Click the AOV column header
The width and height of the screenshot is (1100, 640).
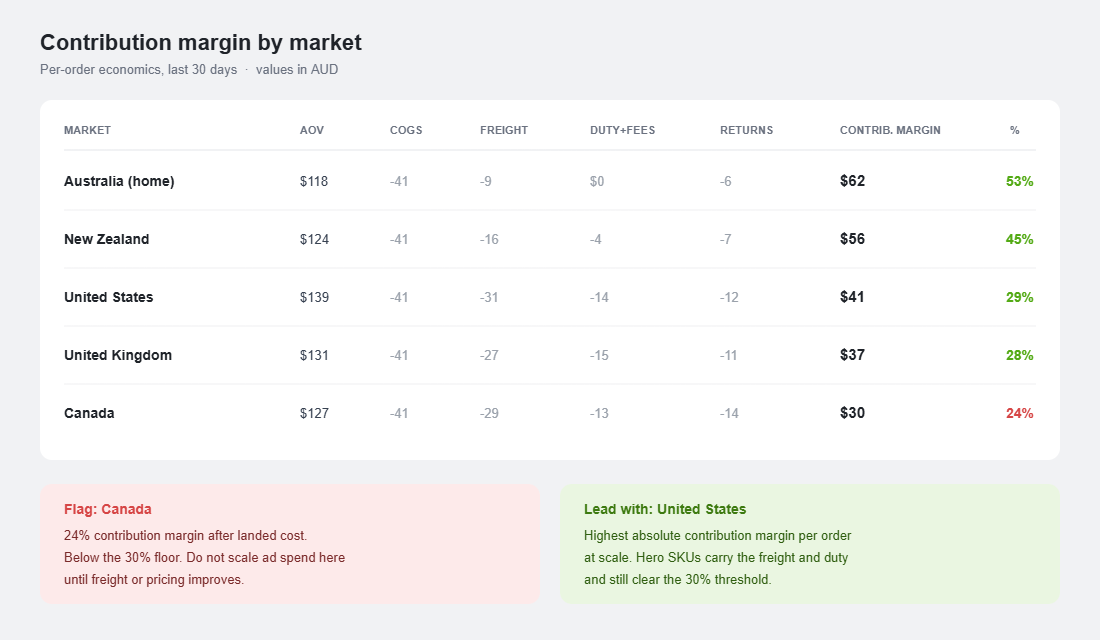311,131
